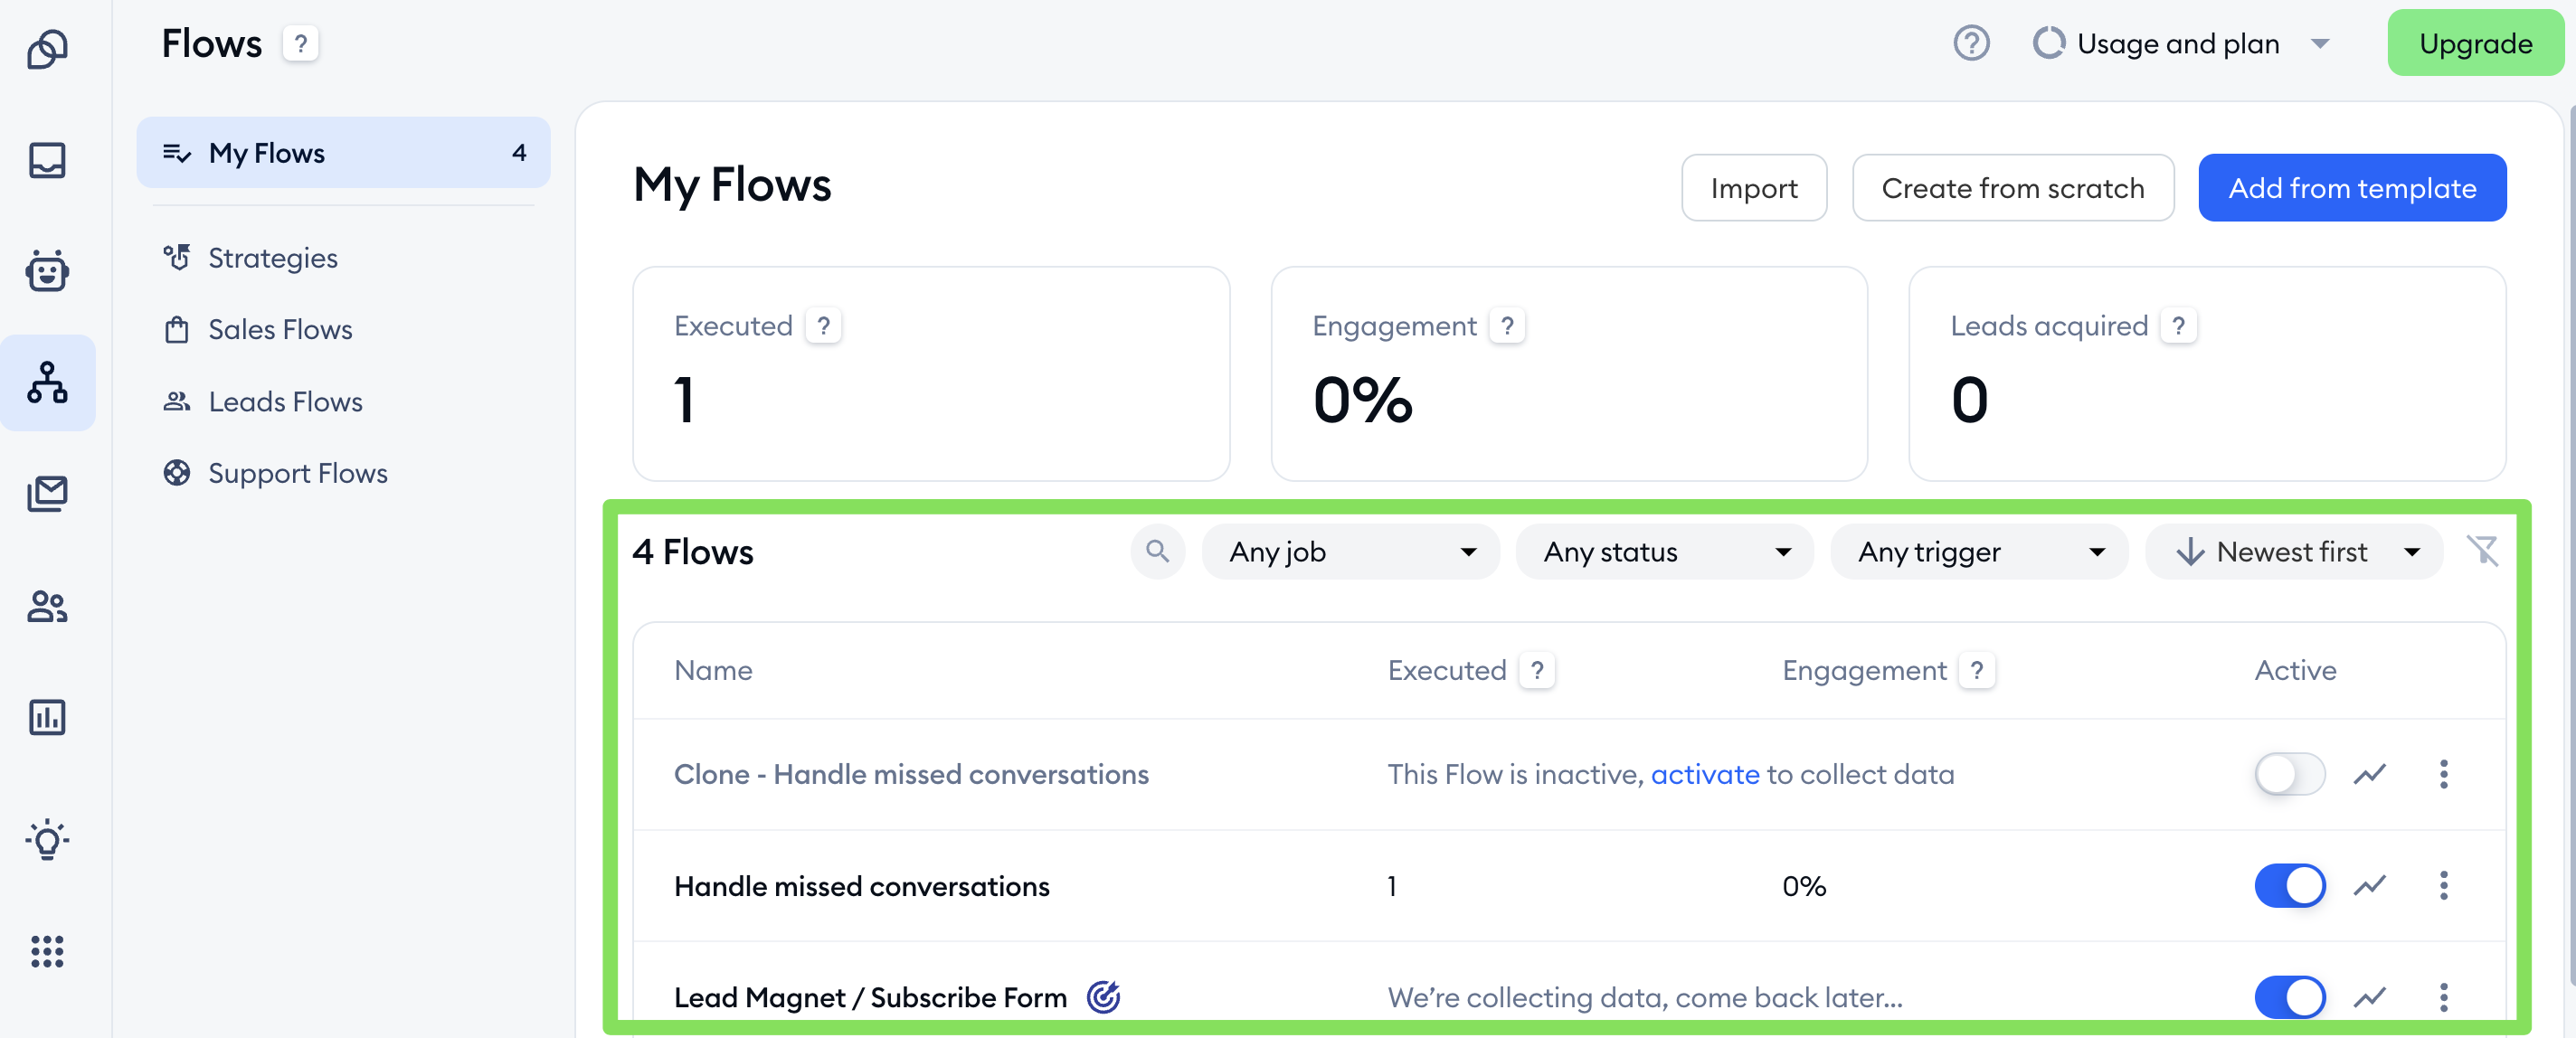Screen dimensions: 2576x1038
Task: Click the 4 Flows count heading
Action: (693, 551)
